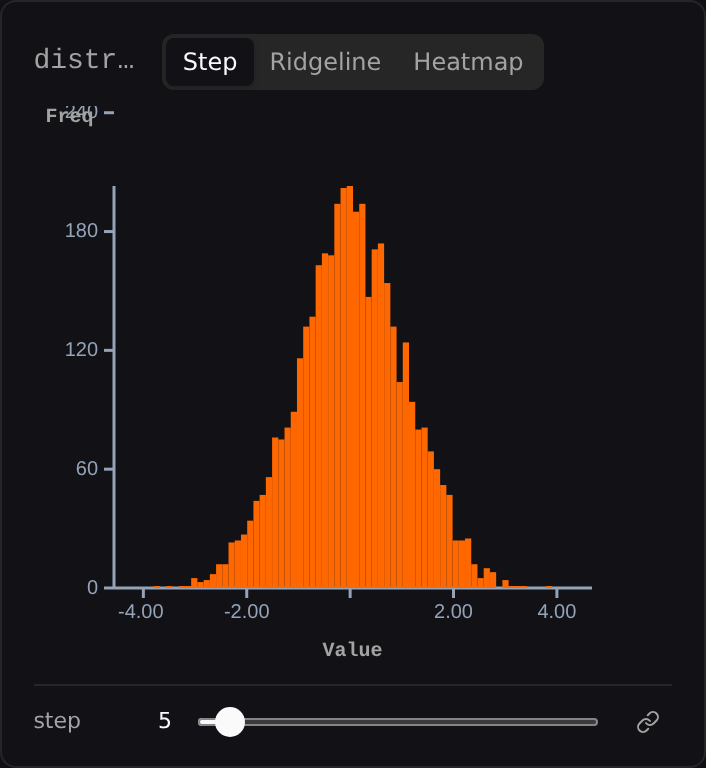Click the 2.00 x-axis tick label
This screenshot has height=768, width=706.
click(x=453, y=611)
